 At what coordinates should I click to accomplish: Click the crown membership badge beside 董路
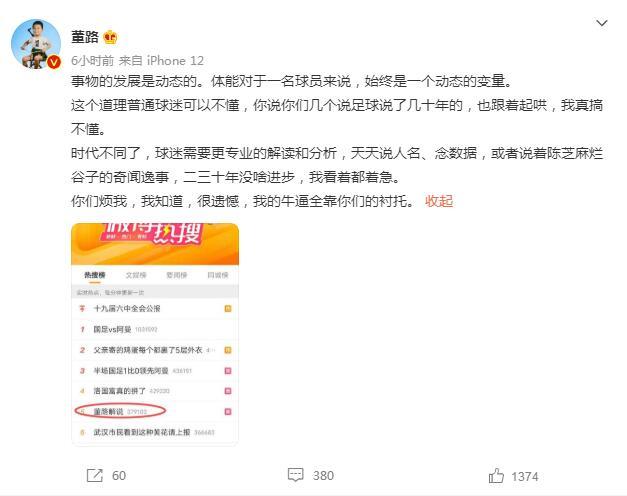click(x=110, y=37)
